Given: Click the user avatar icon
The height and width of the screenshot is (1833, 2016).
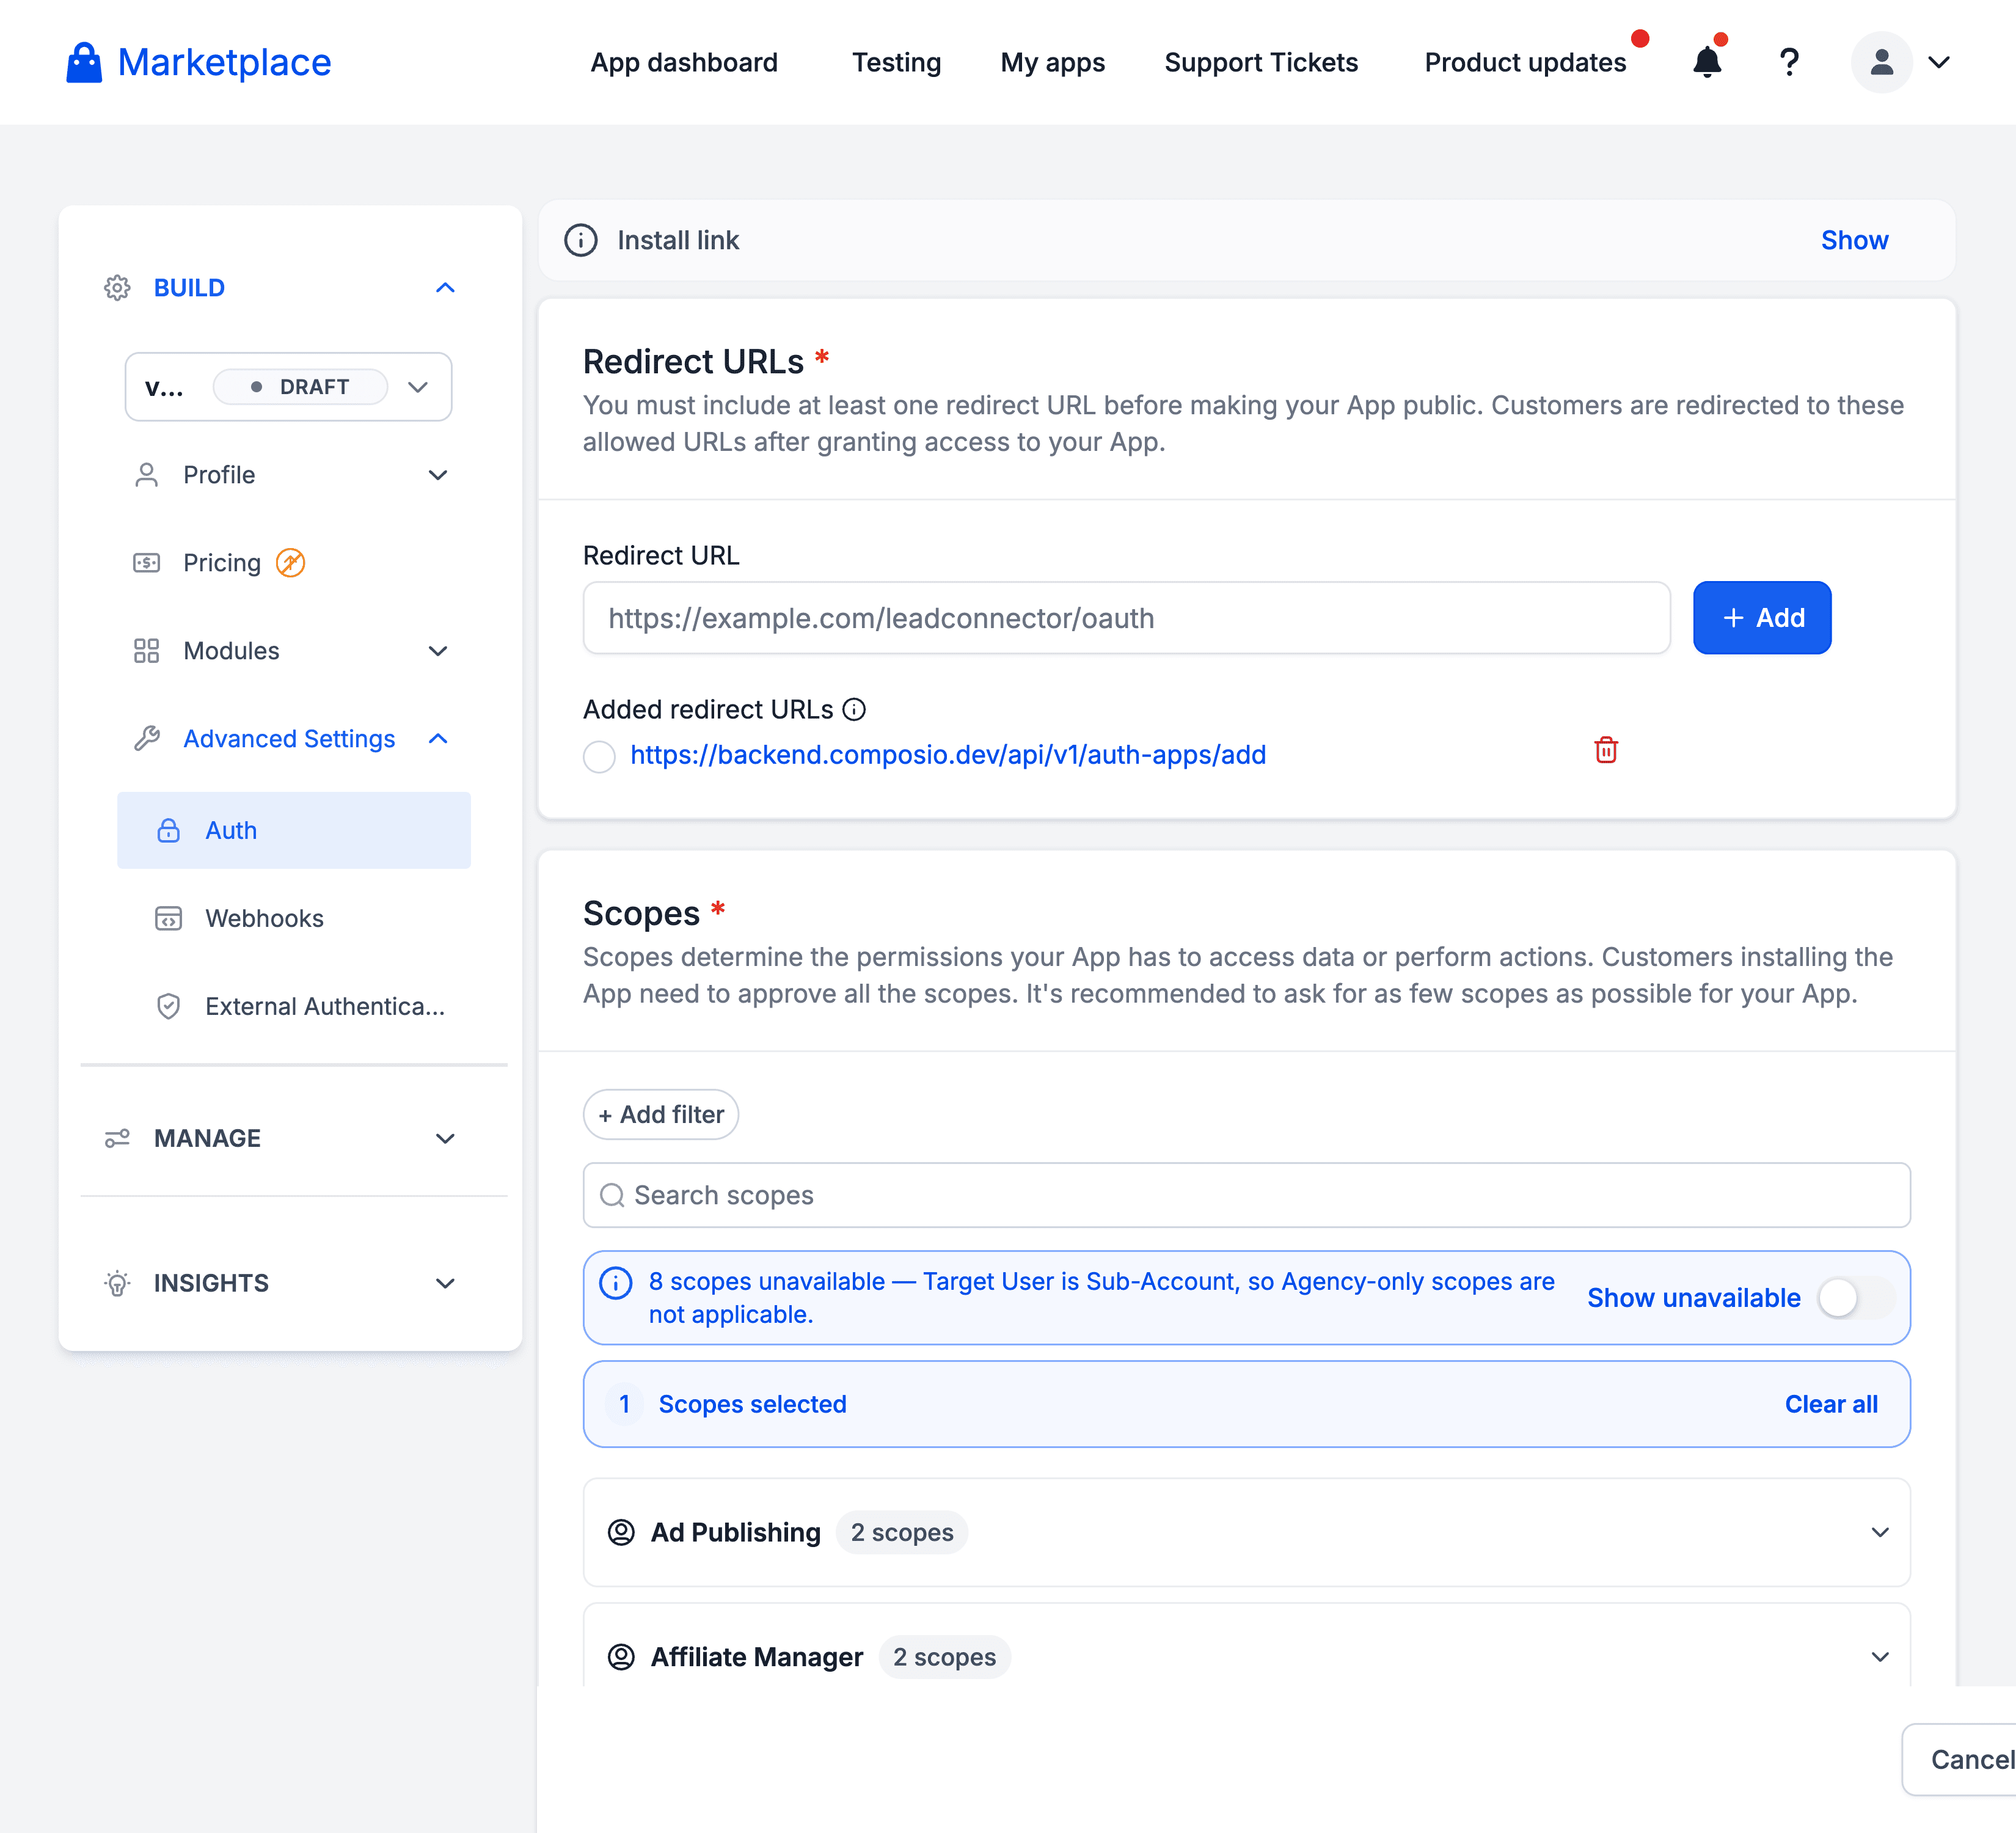Looking at the screenshot, I should 1881,62.
